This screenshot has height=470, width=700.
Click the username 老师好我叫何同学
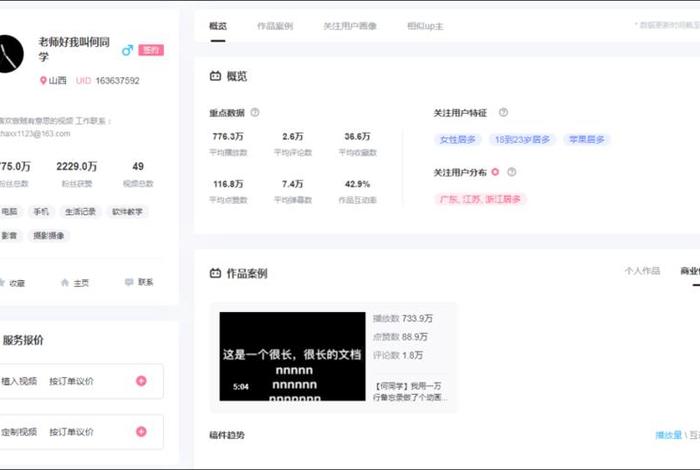(x=74, y=49)
